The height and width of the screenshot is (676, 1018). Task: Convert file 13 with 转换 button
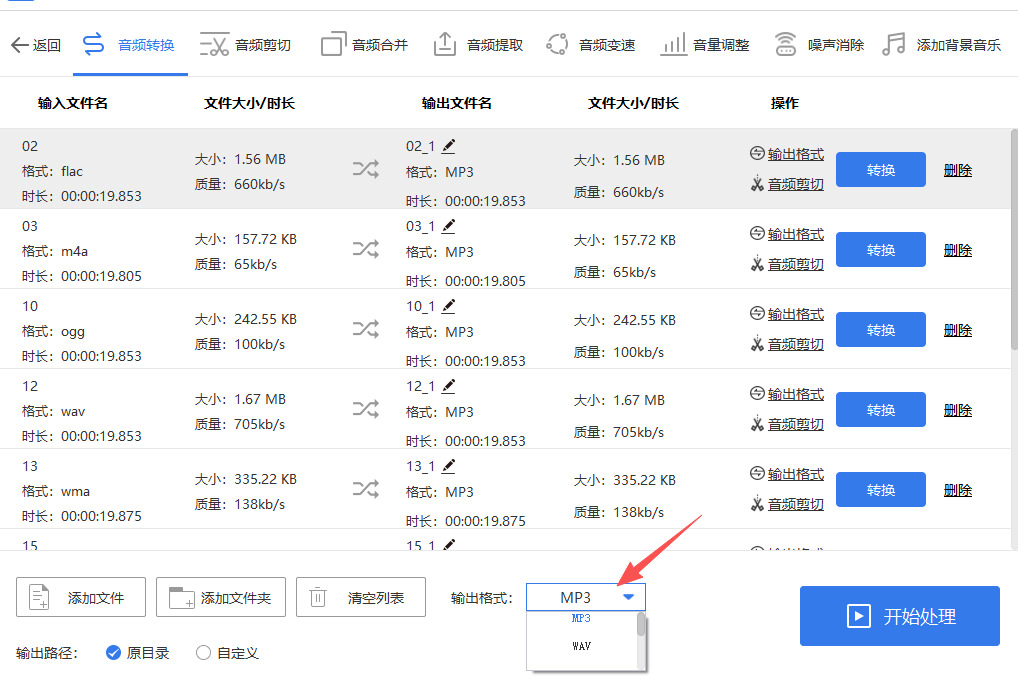tap(880, 489)
